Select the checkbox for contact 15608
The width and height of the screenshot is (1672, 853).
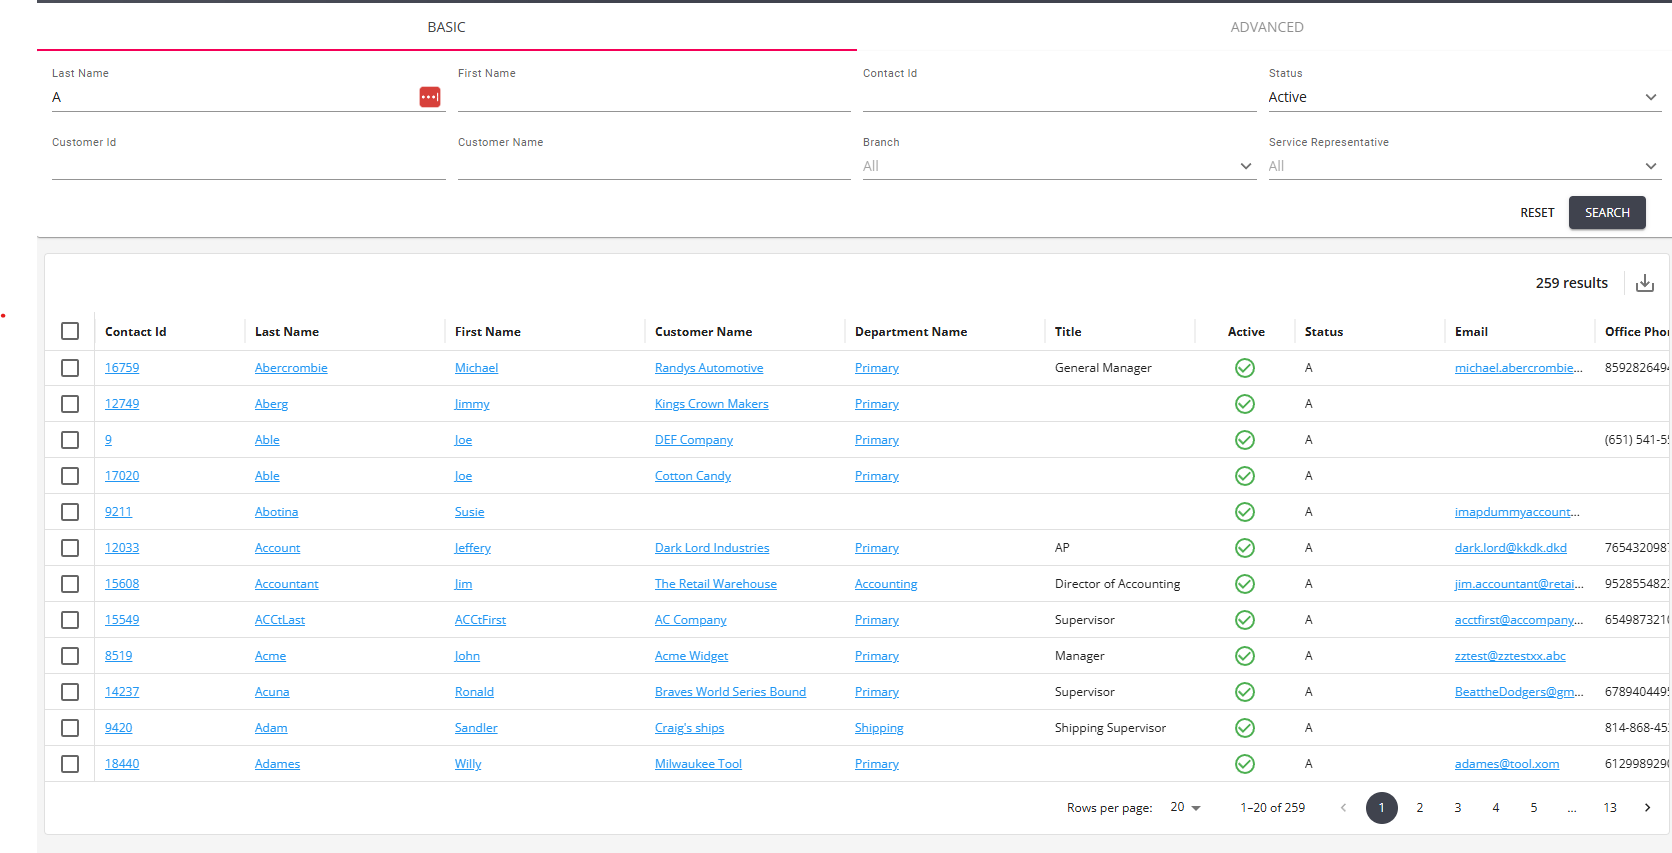coord(70,584)
